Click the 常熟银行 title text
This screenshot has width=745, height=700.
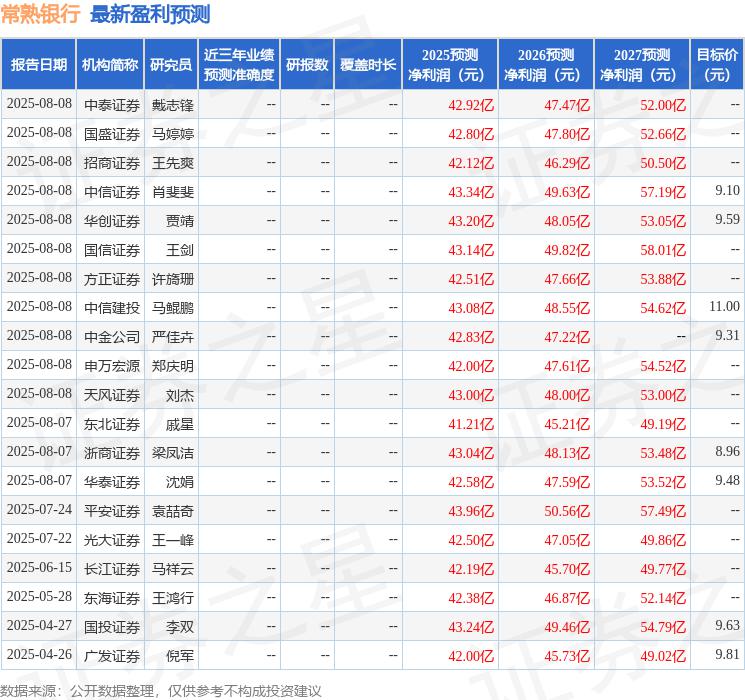(41, 14)
